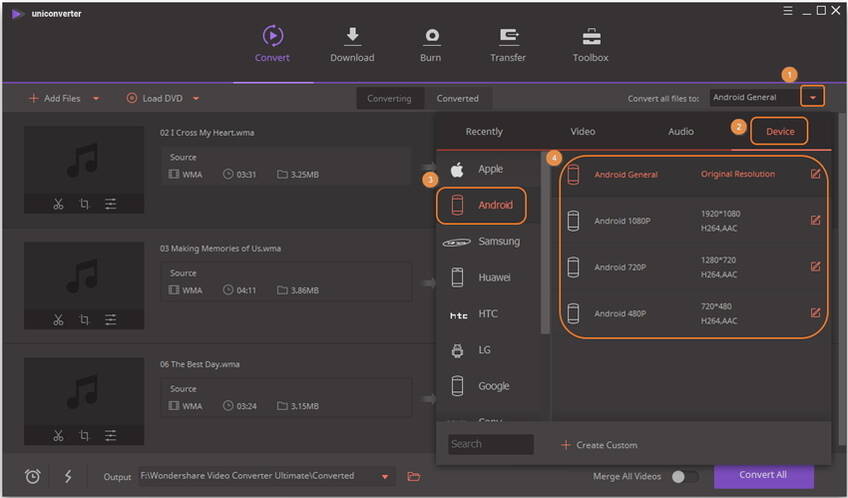Click the uniconverter logo icon
848x498 pixels.
(17, 14)
